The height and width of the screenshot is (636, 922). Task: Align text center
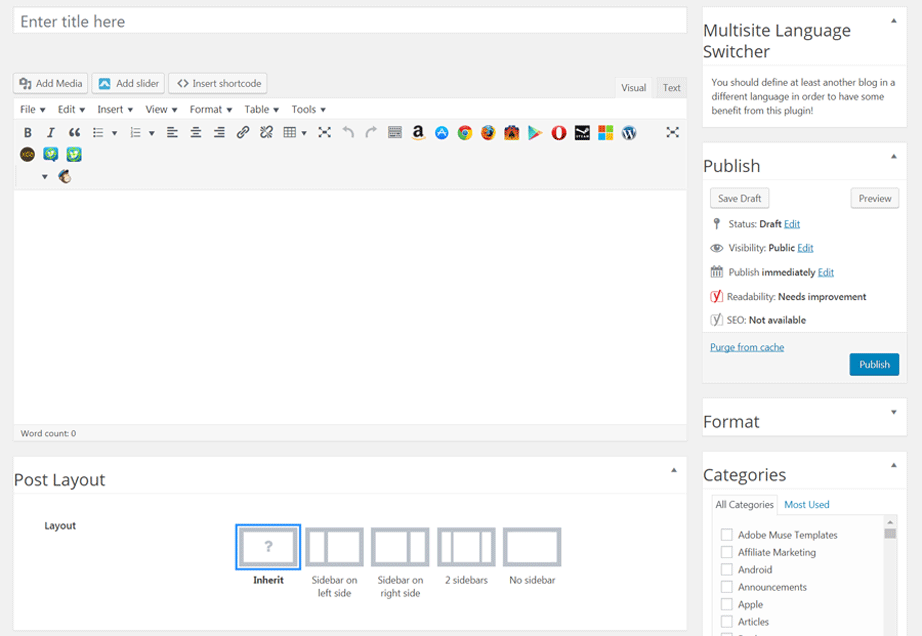pos(195,133)
